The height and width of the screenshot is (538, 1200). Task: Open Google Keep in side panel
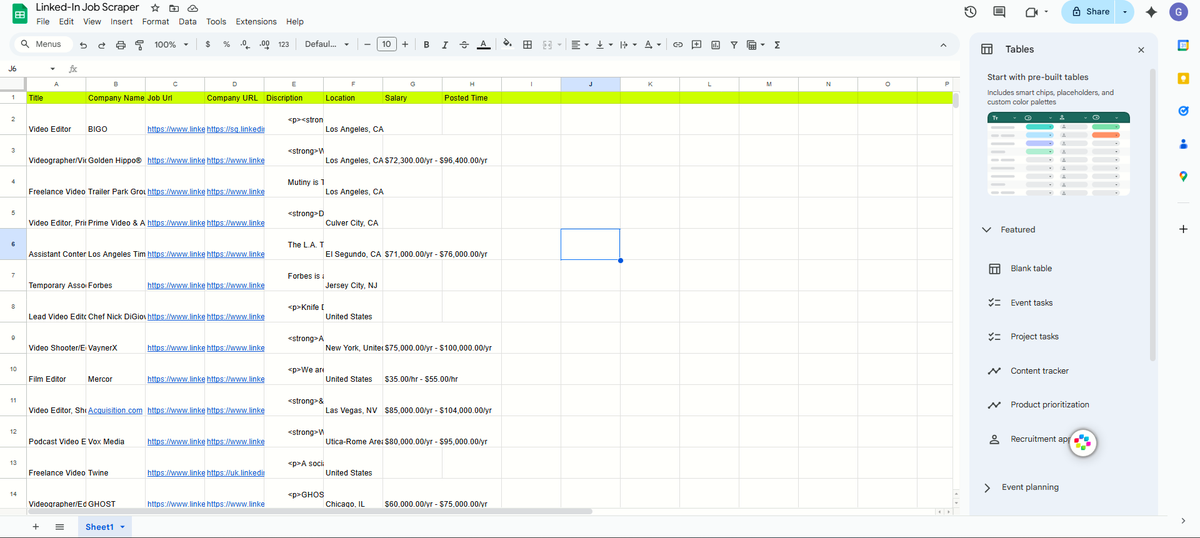pos(1183,78)
